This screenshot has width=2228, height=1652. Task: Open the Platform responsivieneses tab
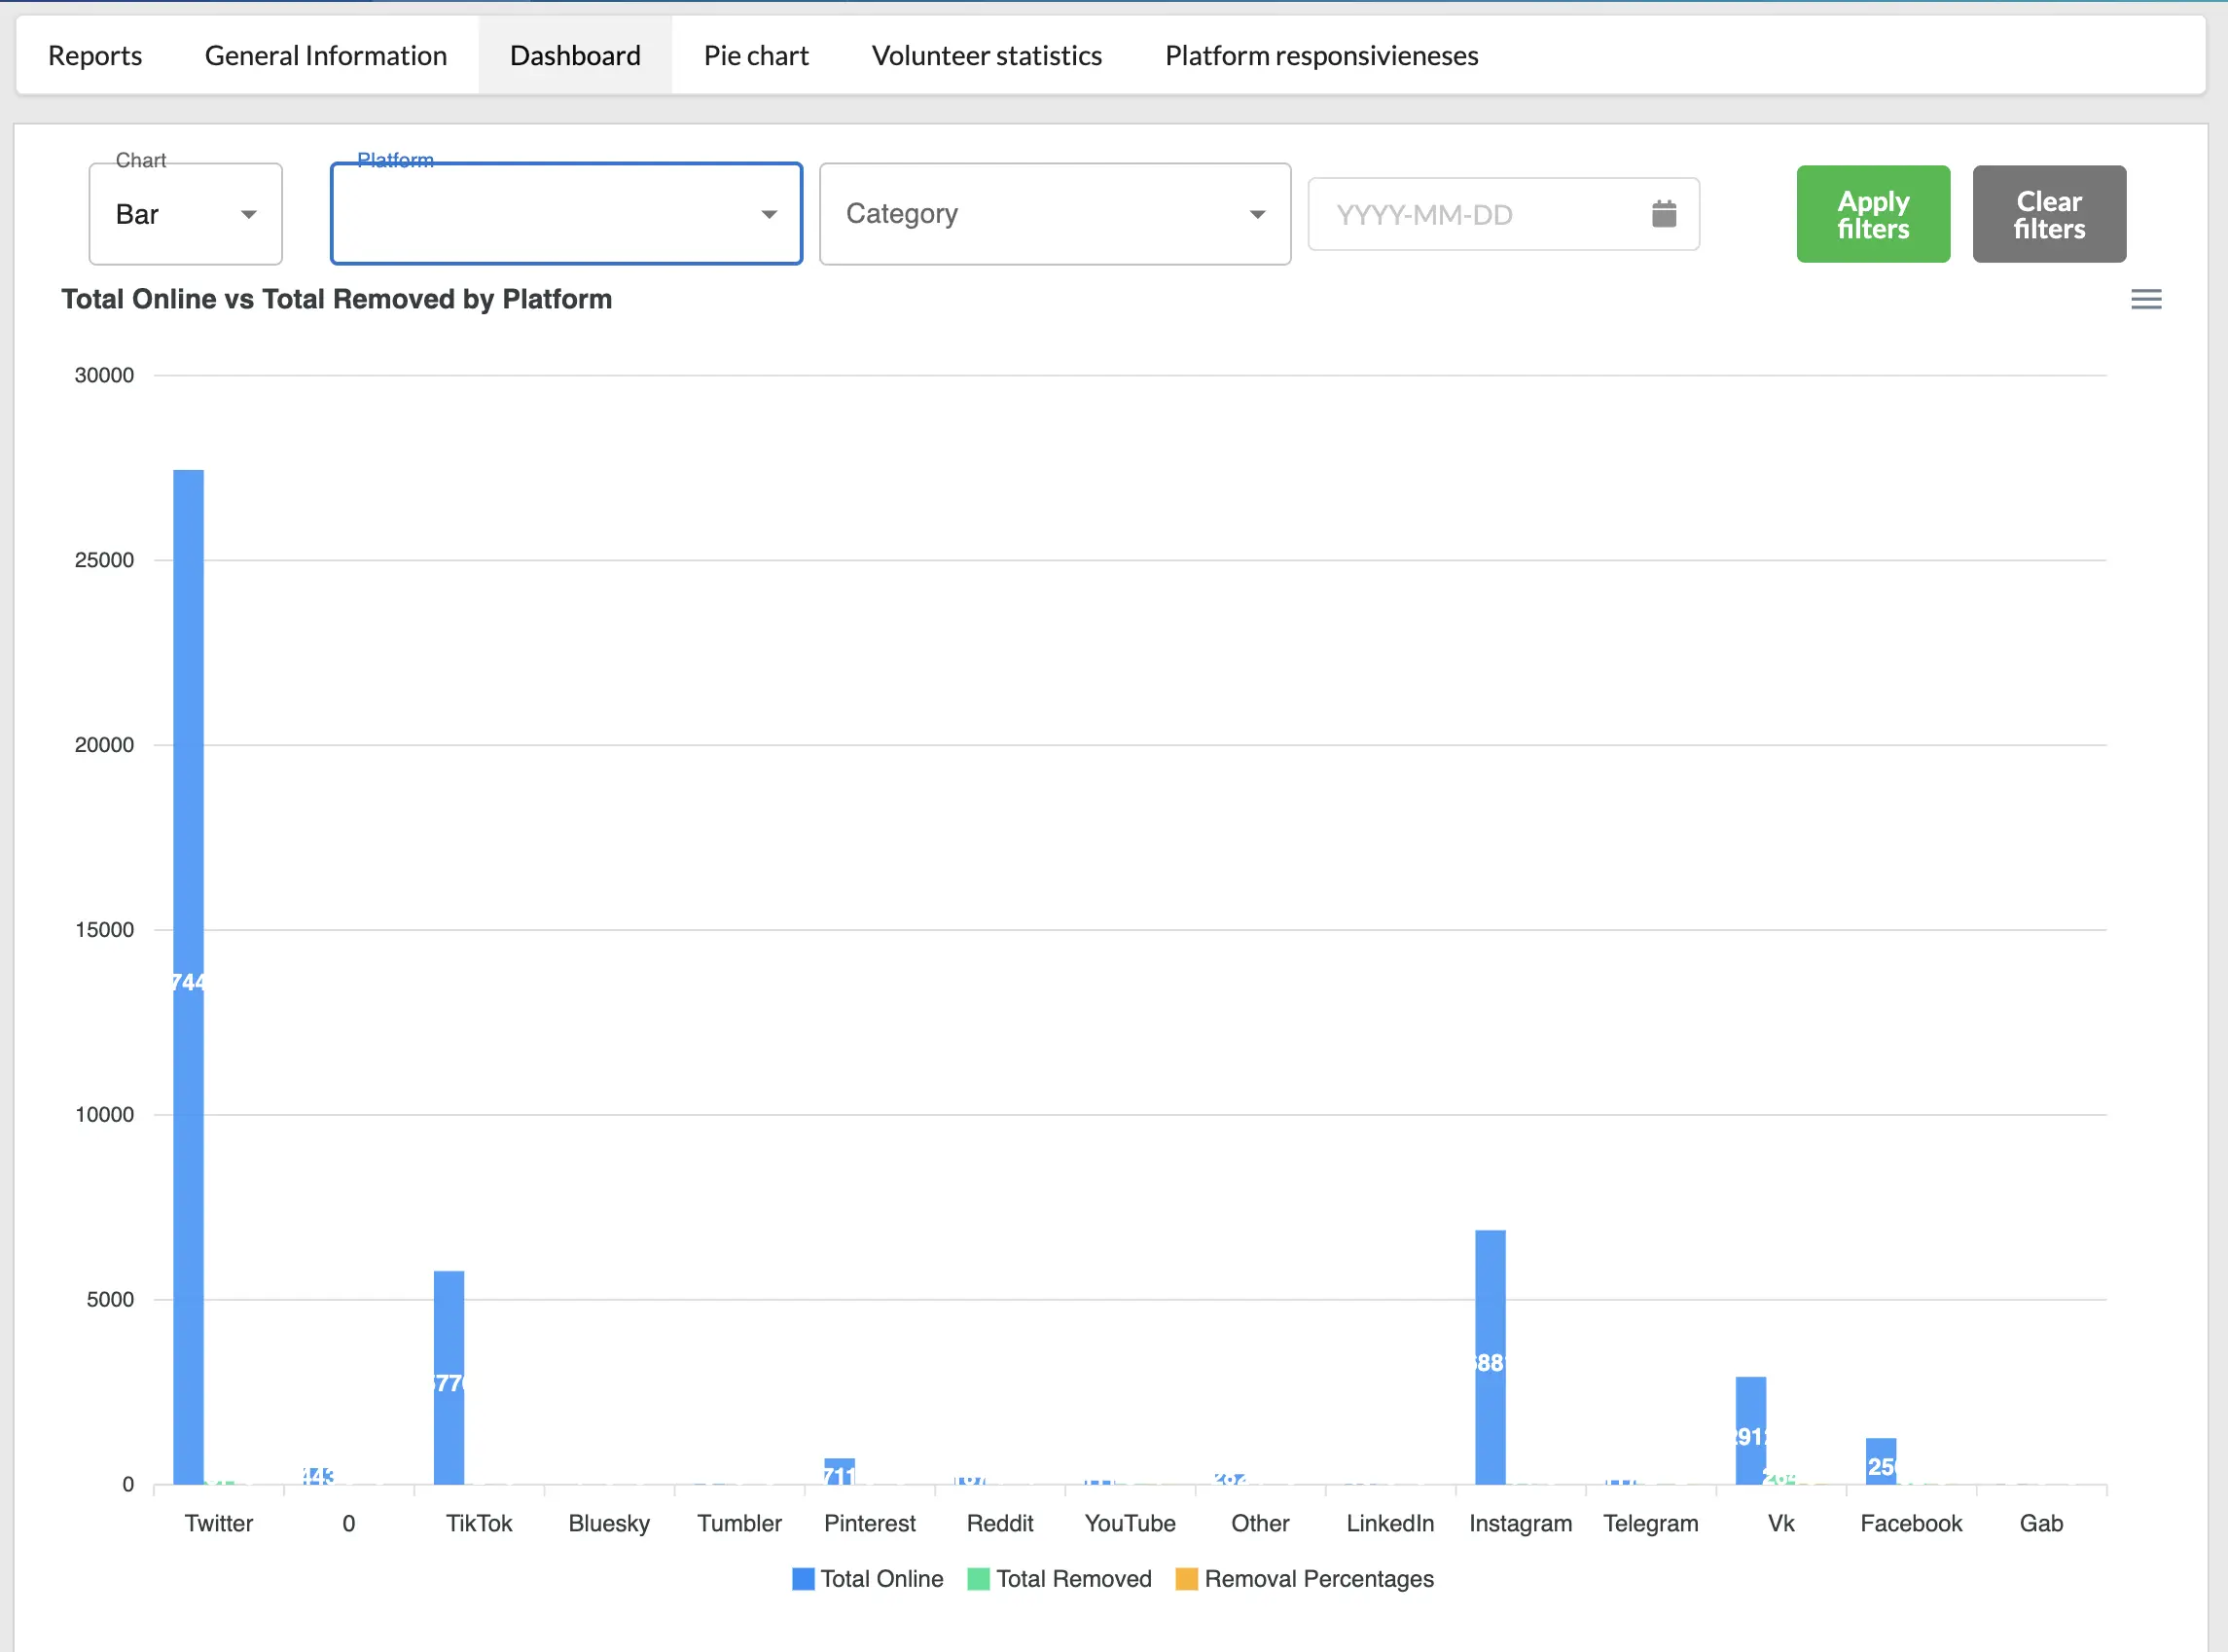click(x=1322, y=55)
